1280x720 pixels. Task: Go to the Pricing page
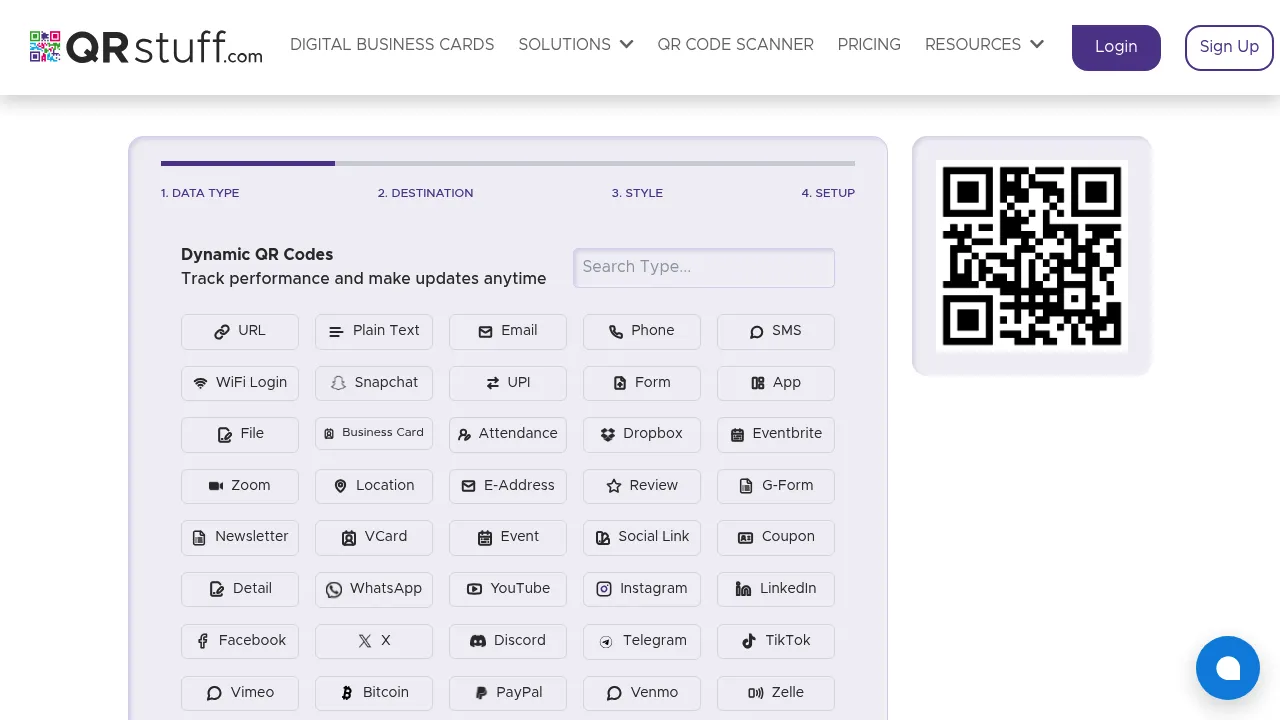tap(869, 45)
